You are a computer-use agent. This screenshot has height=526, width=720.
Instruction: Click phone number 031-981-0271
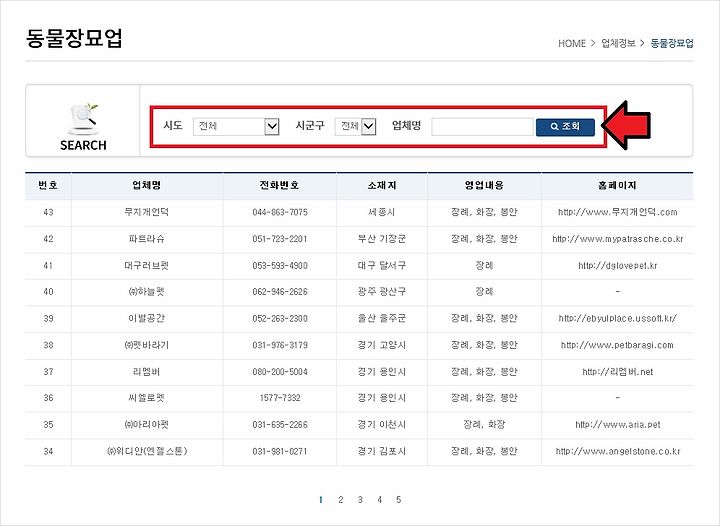280,451
